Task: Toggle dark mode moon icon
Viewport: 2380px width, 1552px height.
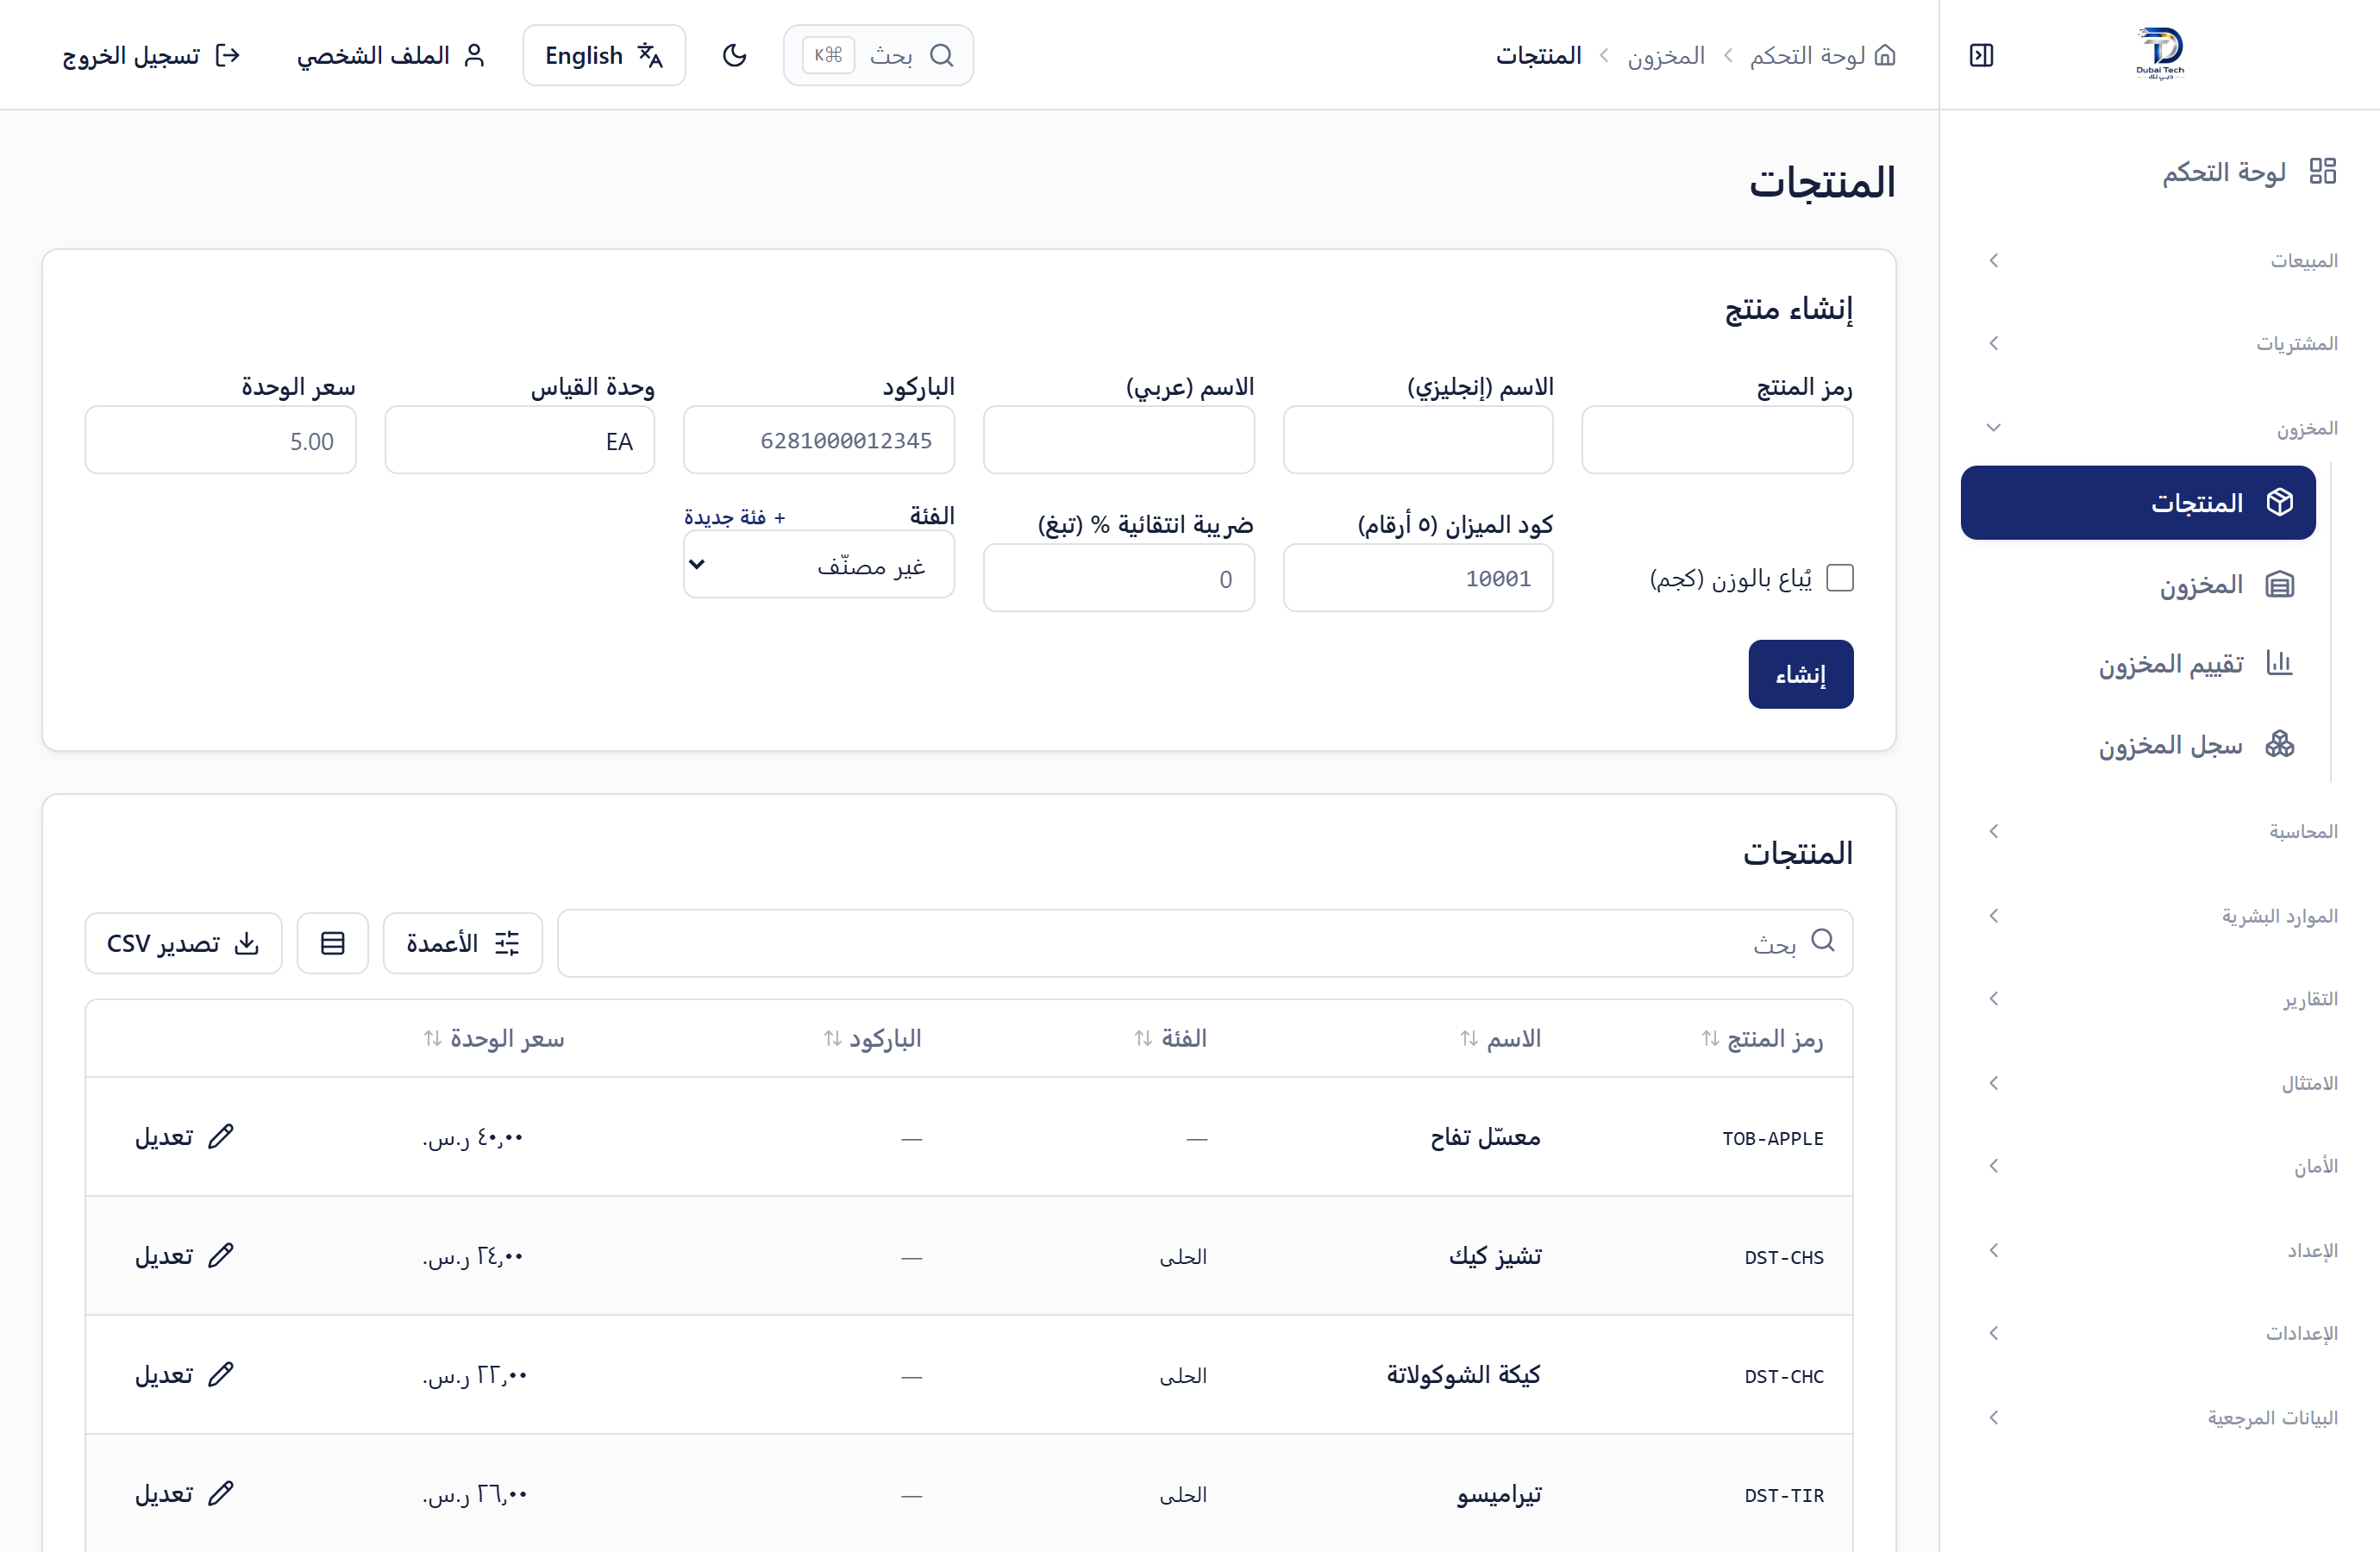Action: 735,55
